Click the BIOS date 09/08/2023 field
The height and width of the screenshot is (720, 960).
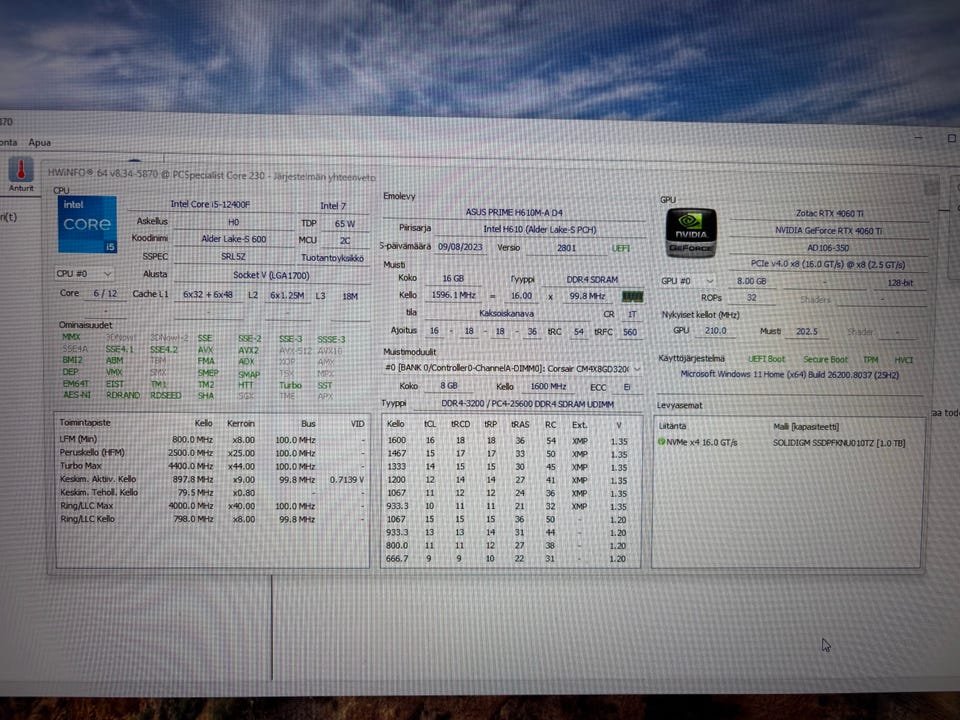(460, 247)
